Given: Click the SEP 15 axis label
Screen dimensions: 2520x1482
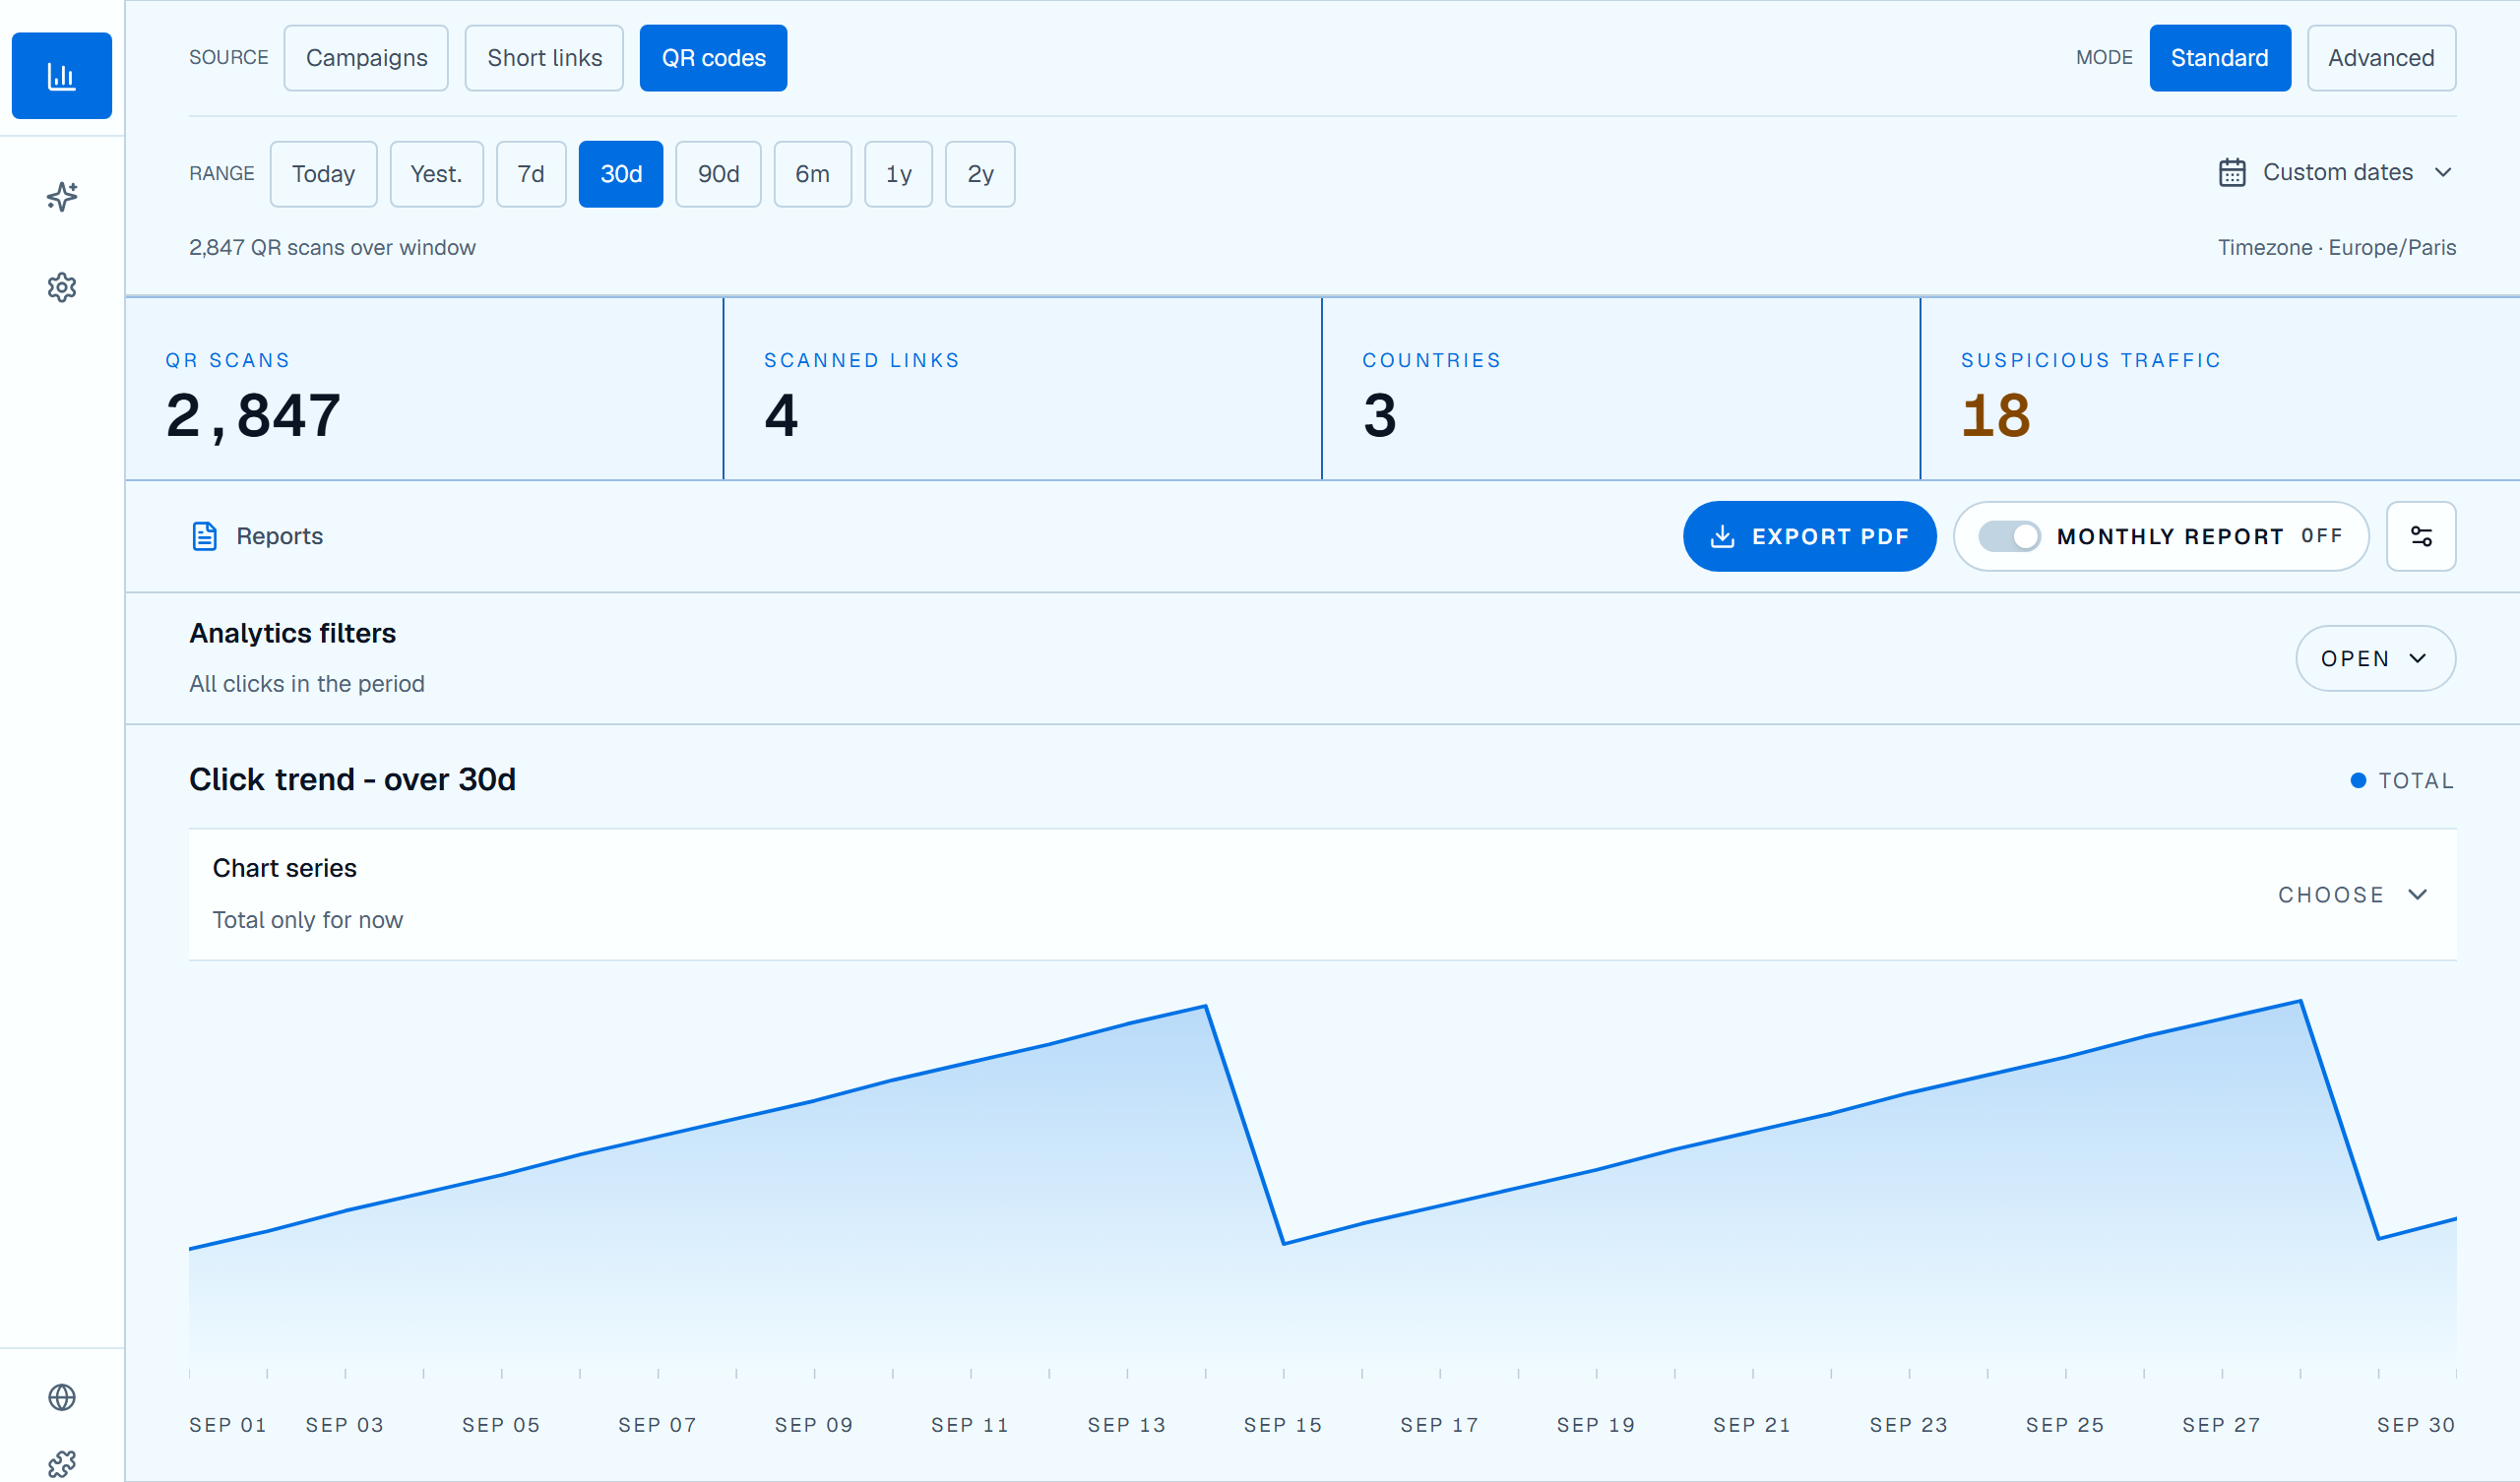Looking at the screenshot, I should [1283, 1425].
